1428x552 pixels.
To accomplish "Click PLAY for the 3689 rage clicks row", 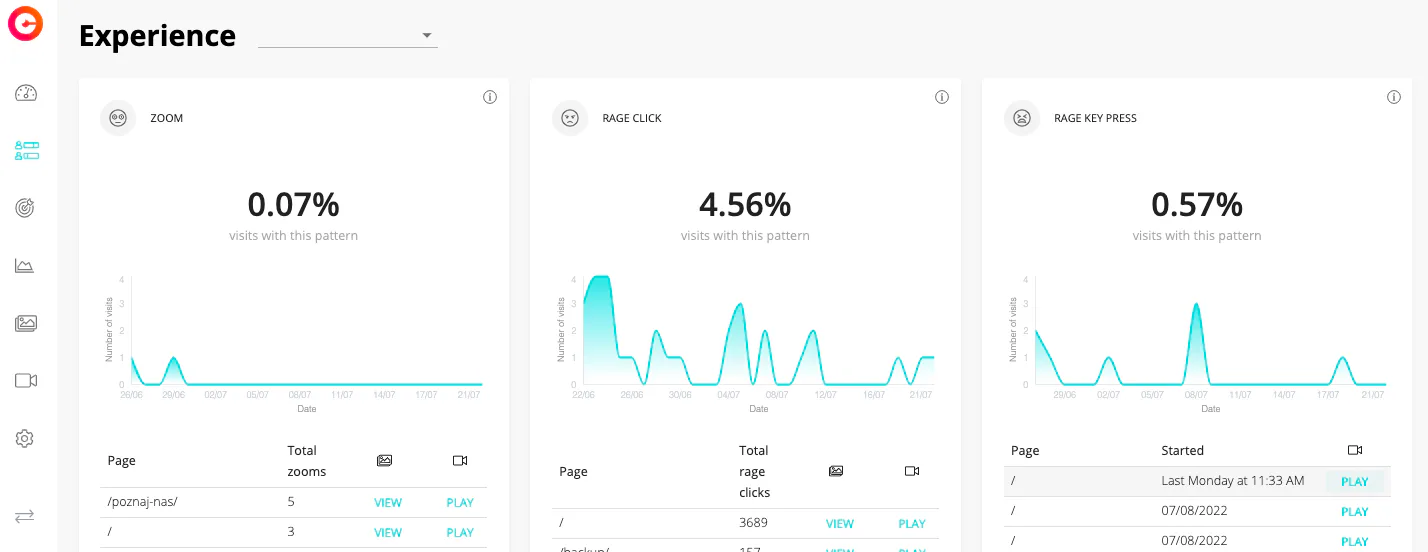I will tap(912, 524).
